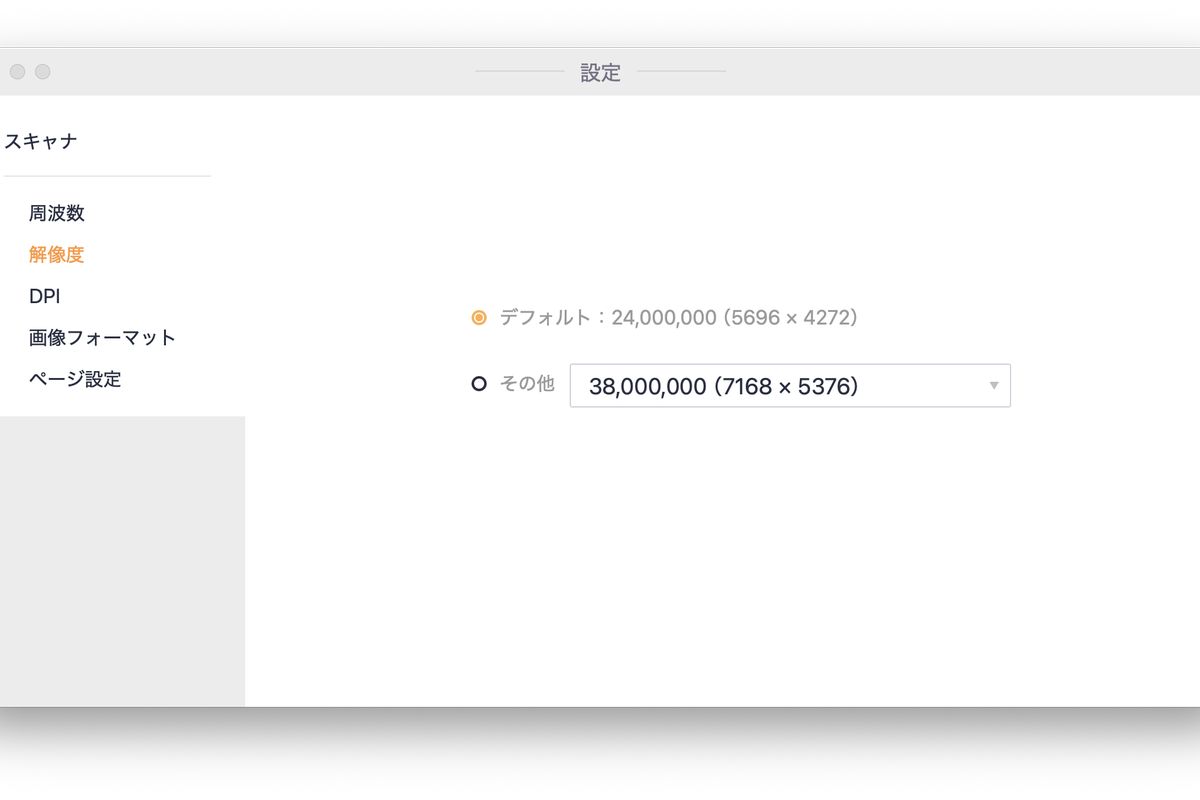
Task: Click the スキャナ section header
Action: tap(41, 141)
